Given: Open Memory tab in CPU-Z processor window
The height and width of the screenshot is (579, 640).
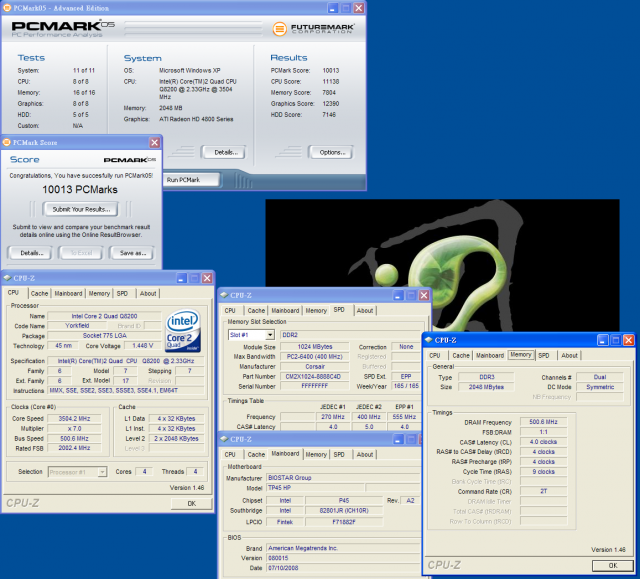Looking at the screenshot, I should pos(99,293).
